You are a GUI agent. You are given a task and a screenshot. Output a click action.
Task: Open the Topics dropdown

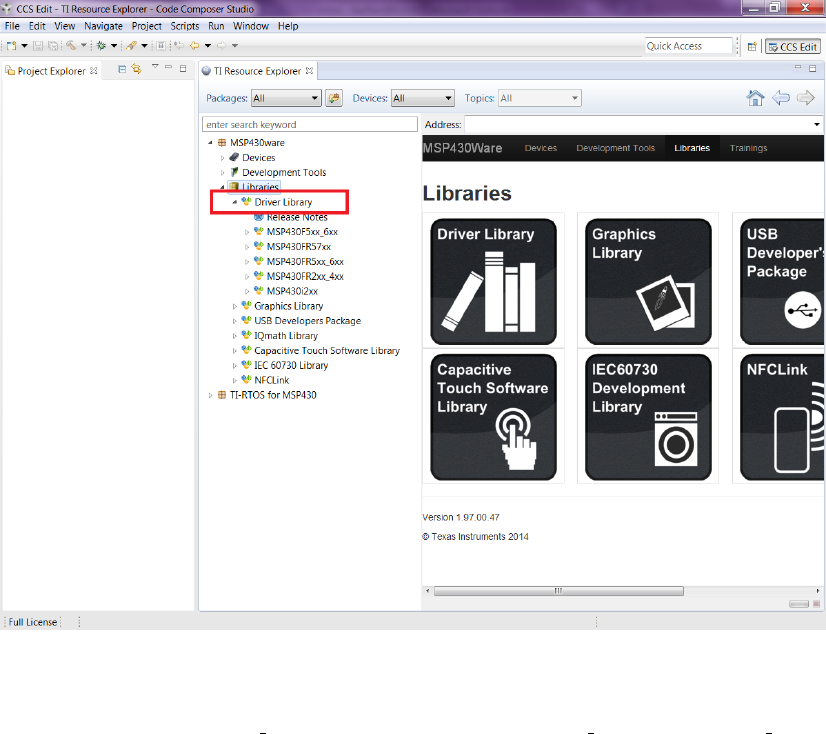pos(540,98)
